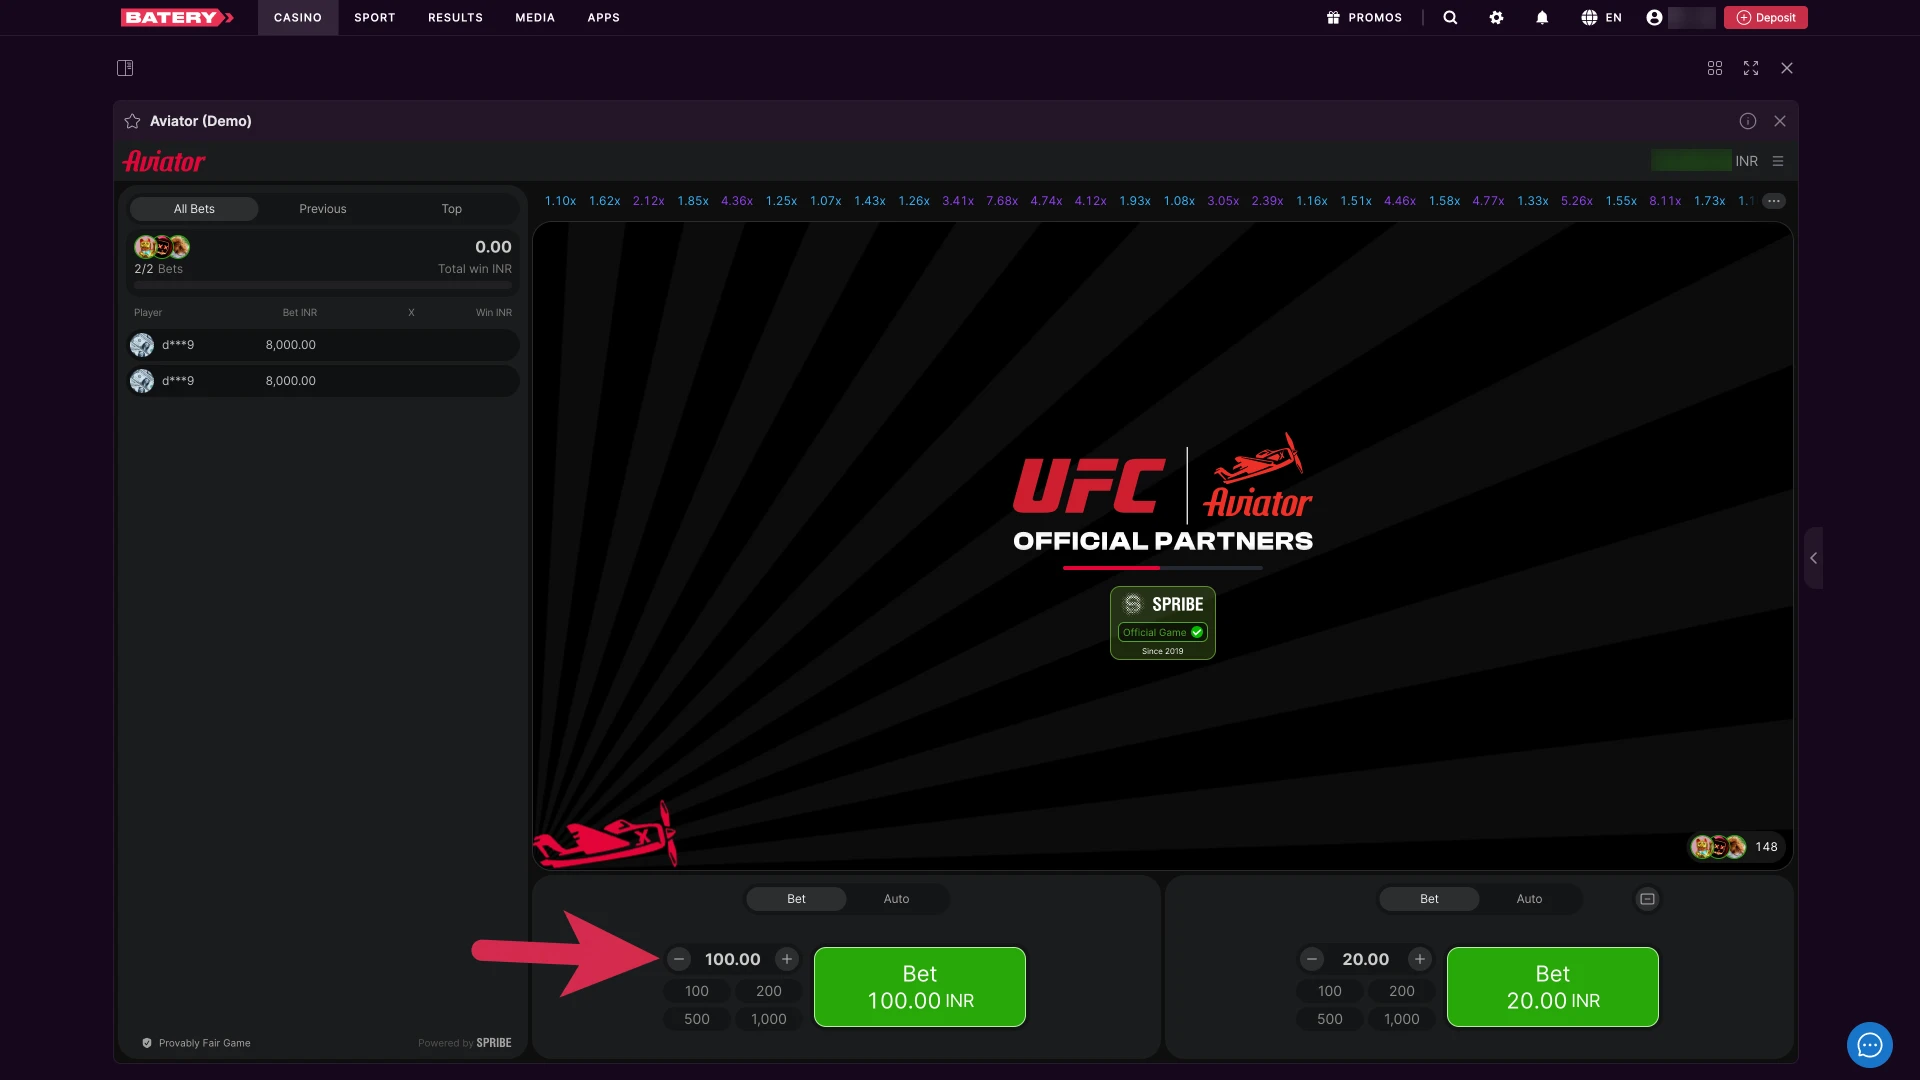Choose 500 preset in right panel
The width and height of the screenshot is (1920, 1080).
(x=1330, y=1019)
